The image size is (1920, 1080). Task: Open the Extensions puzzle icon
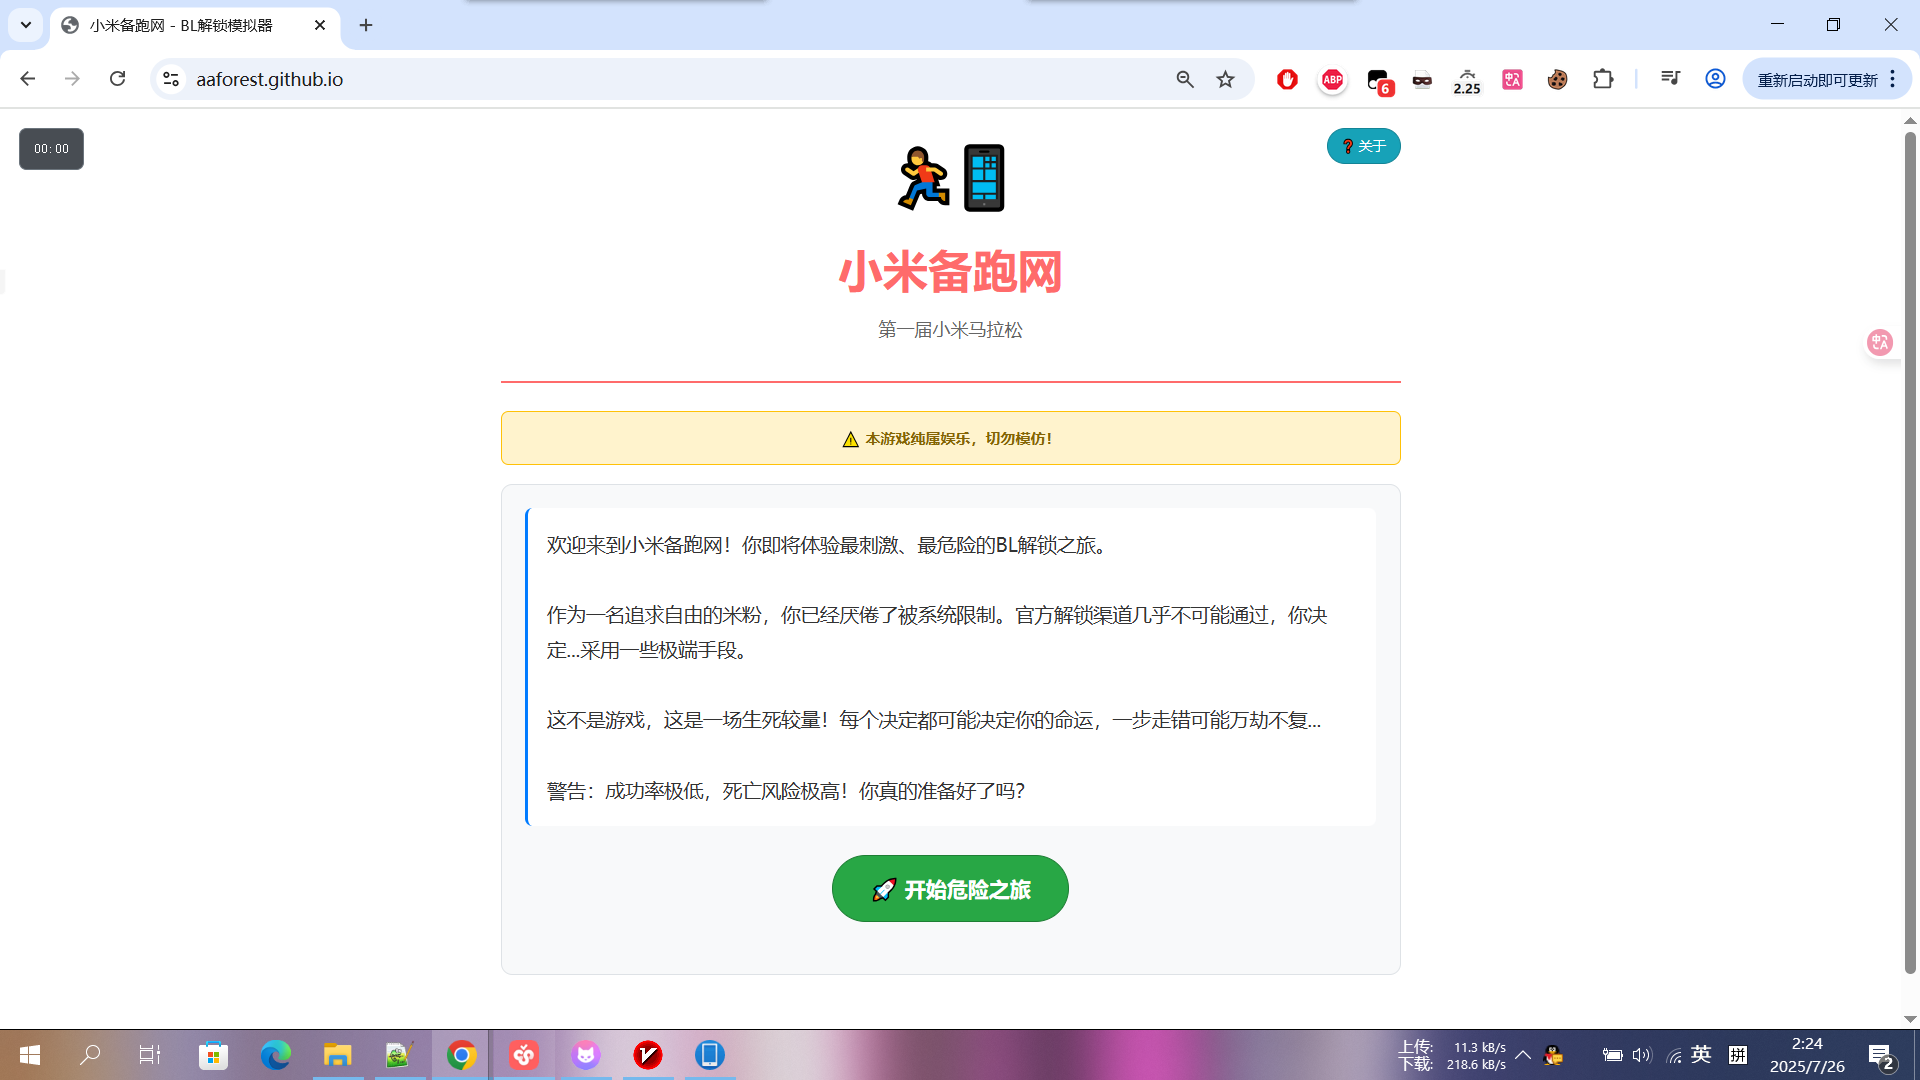pyautogui.click(x=1603, y=79)
